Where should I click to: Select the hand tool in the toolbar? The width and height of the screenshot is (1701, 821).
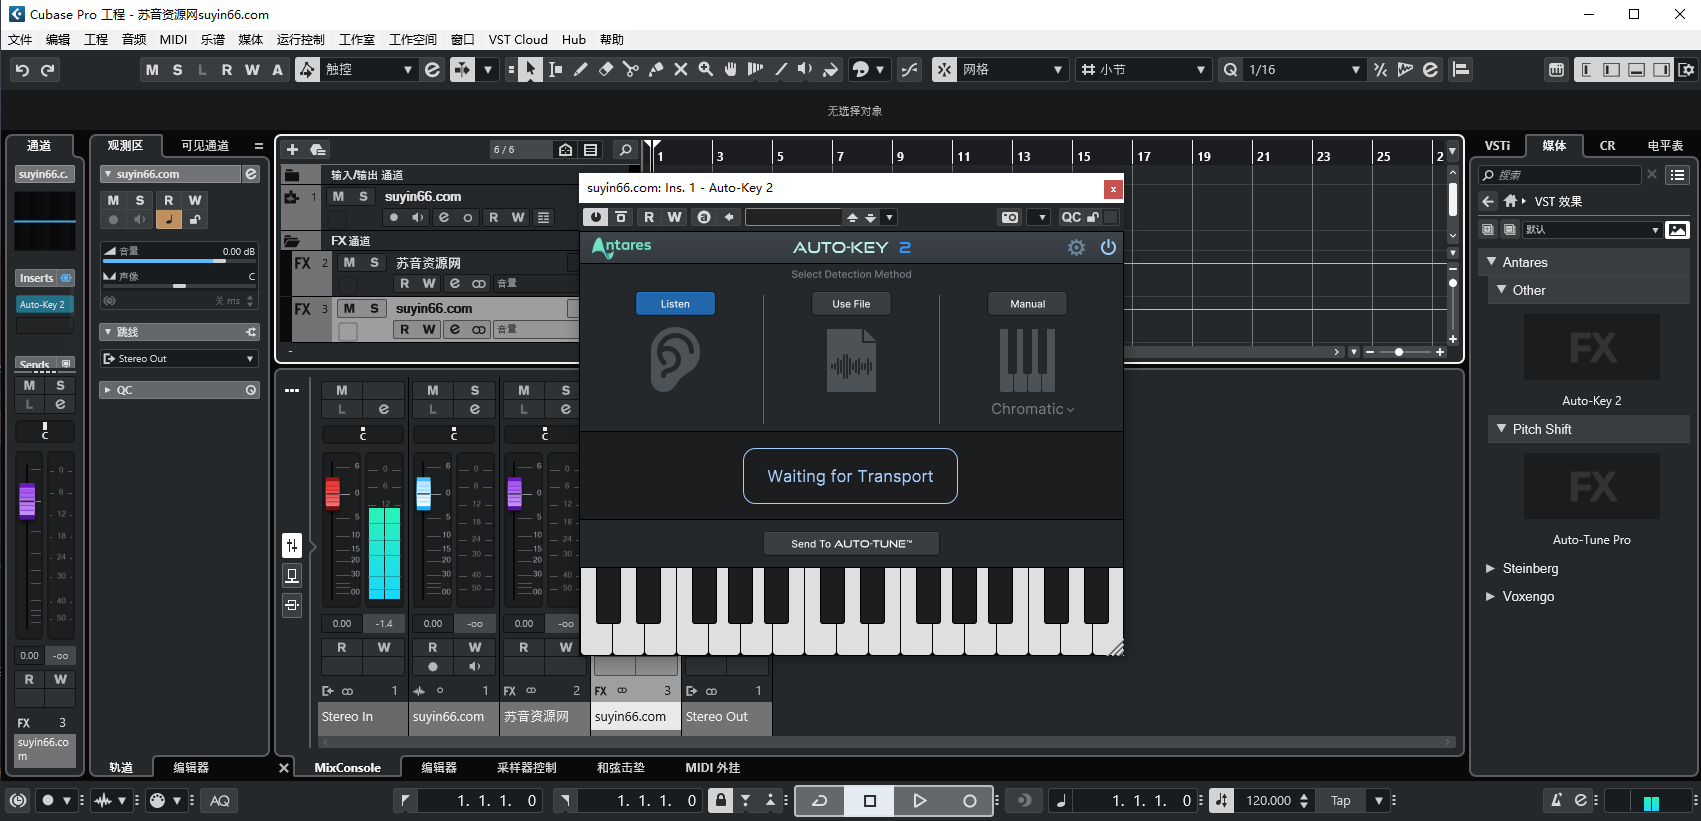[731, 70]
